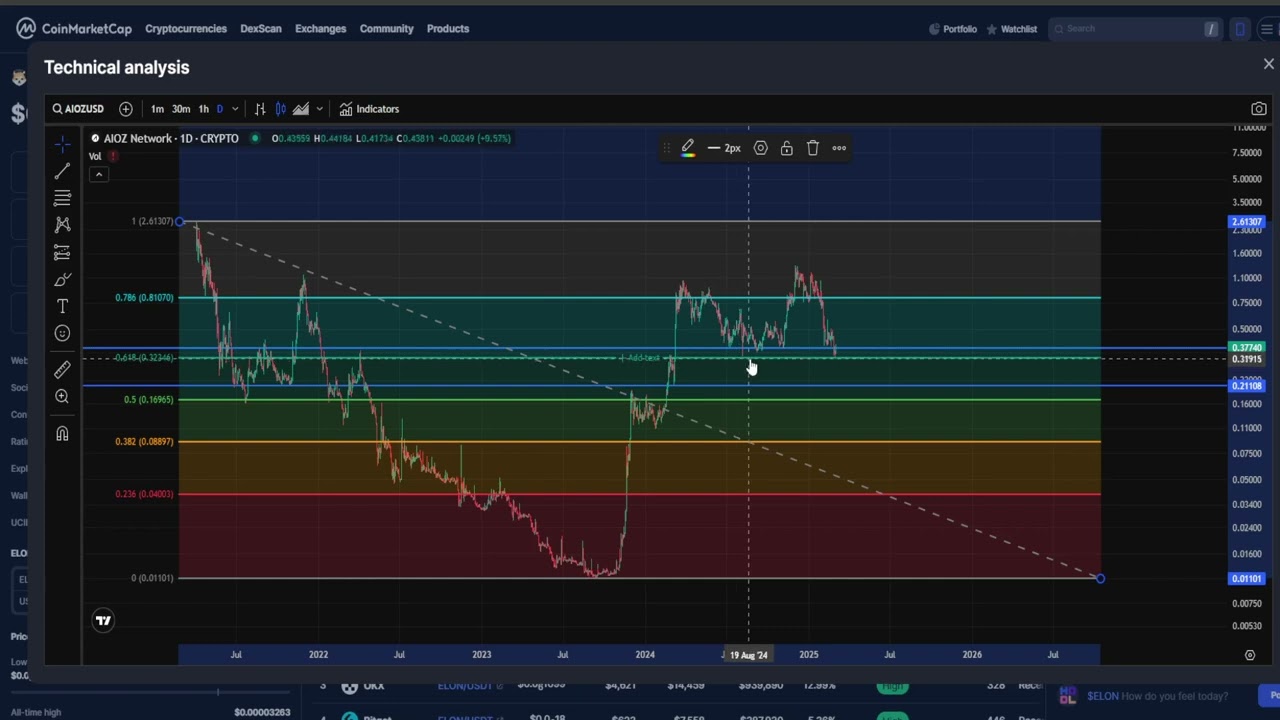The height and width of the screenshot is (720, 1280).
Task: Click the market open status dot
Action: pyautogui.click(x=255, y=138)
